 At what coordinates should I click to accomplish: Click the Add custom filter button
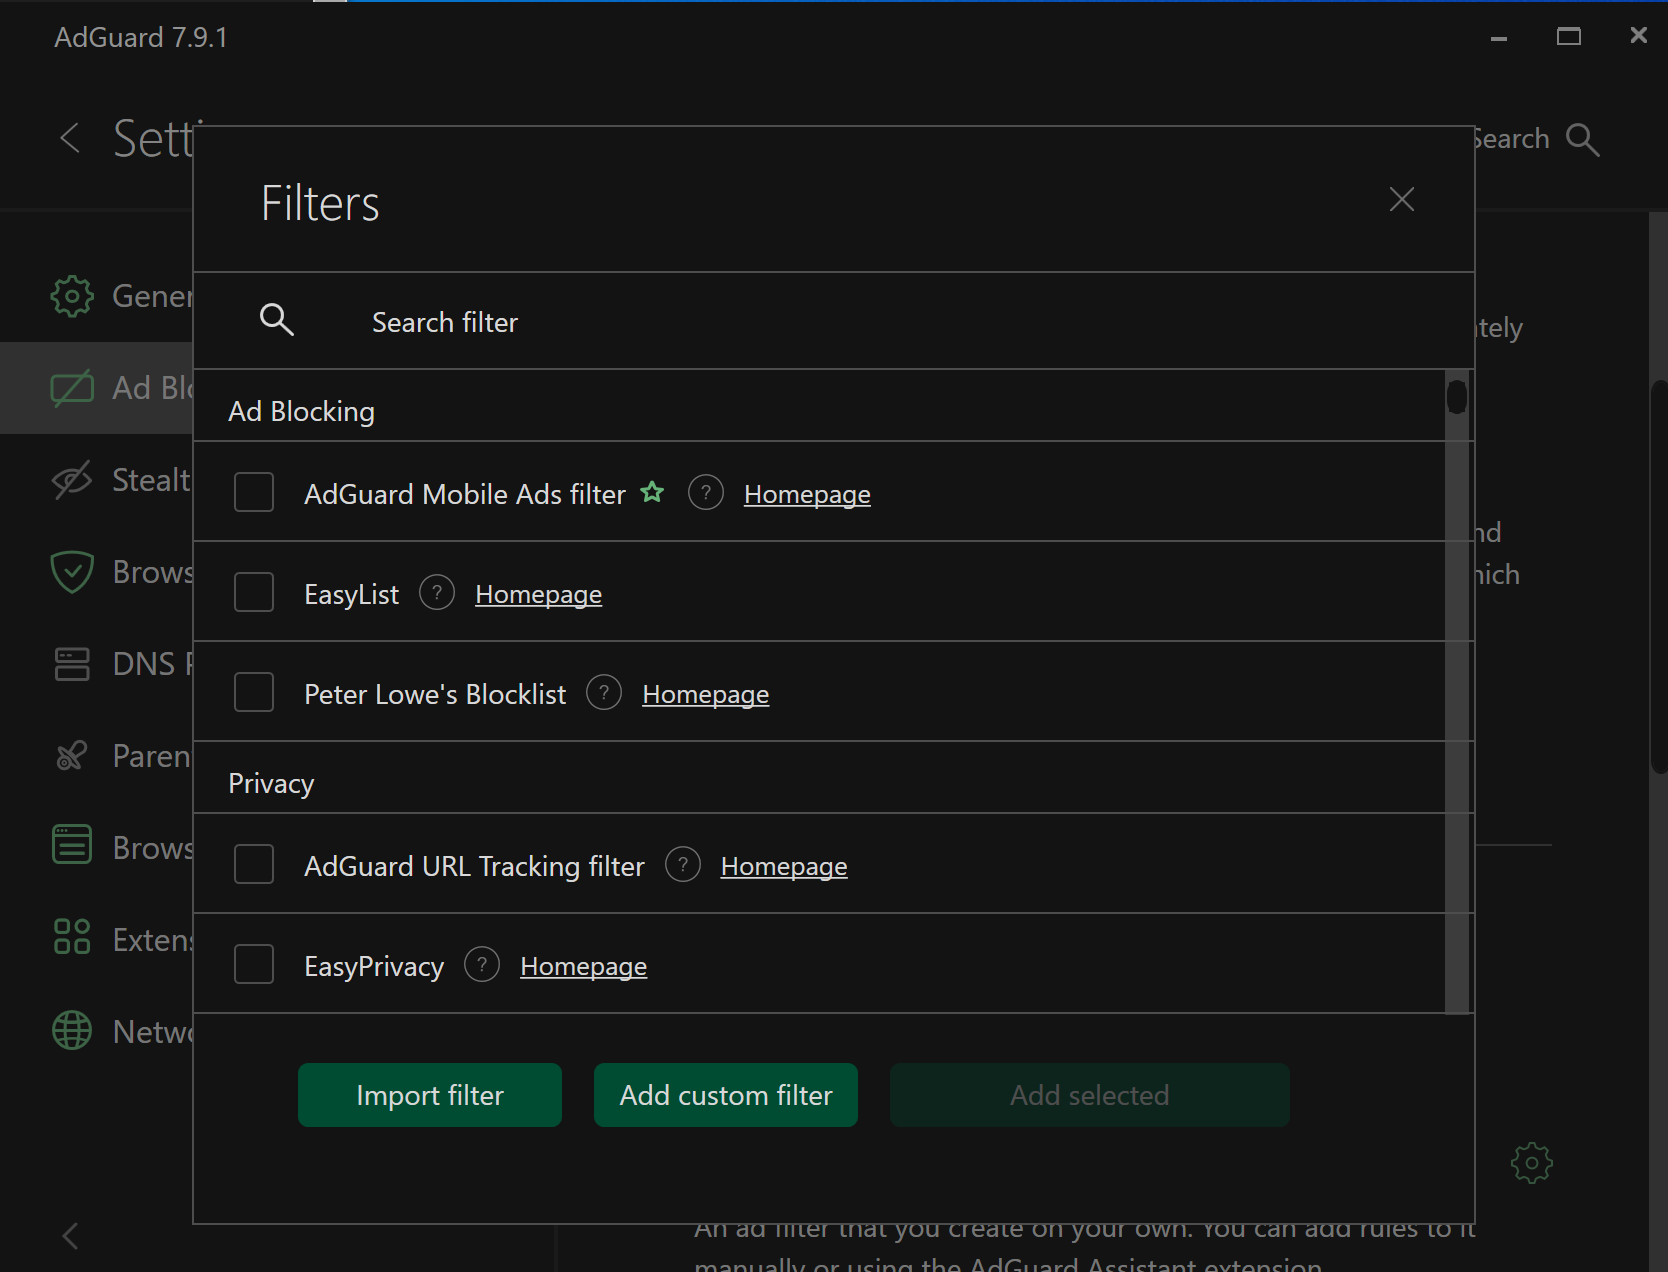pyautogui.click(x=726, y=1095)
